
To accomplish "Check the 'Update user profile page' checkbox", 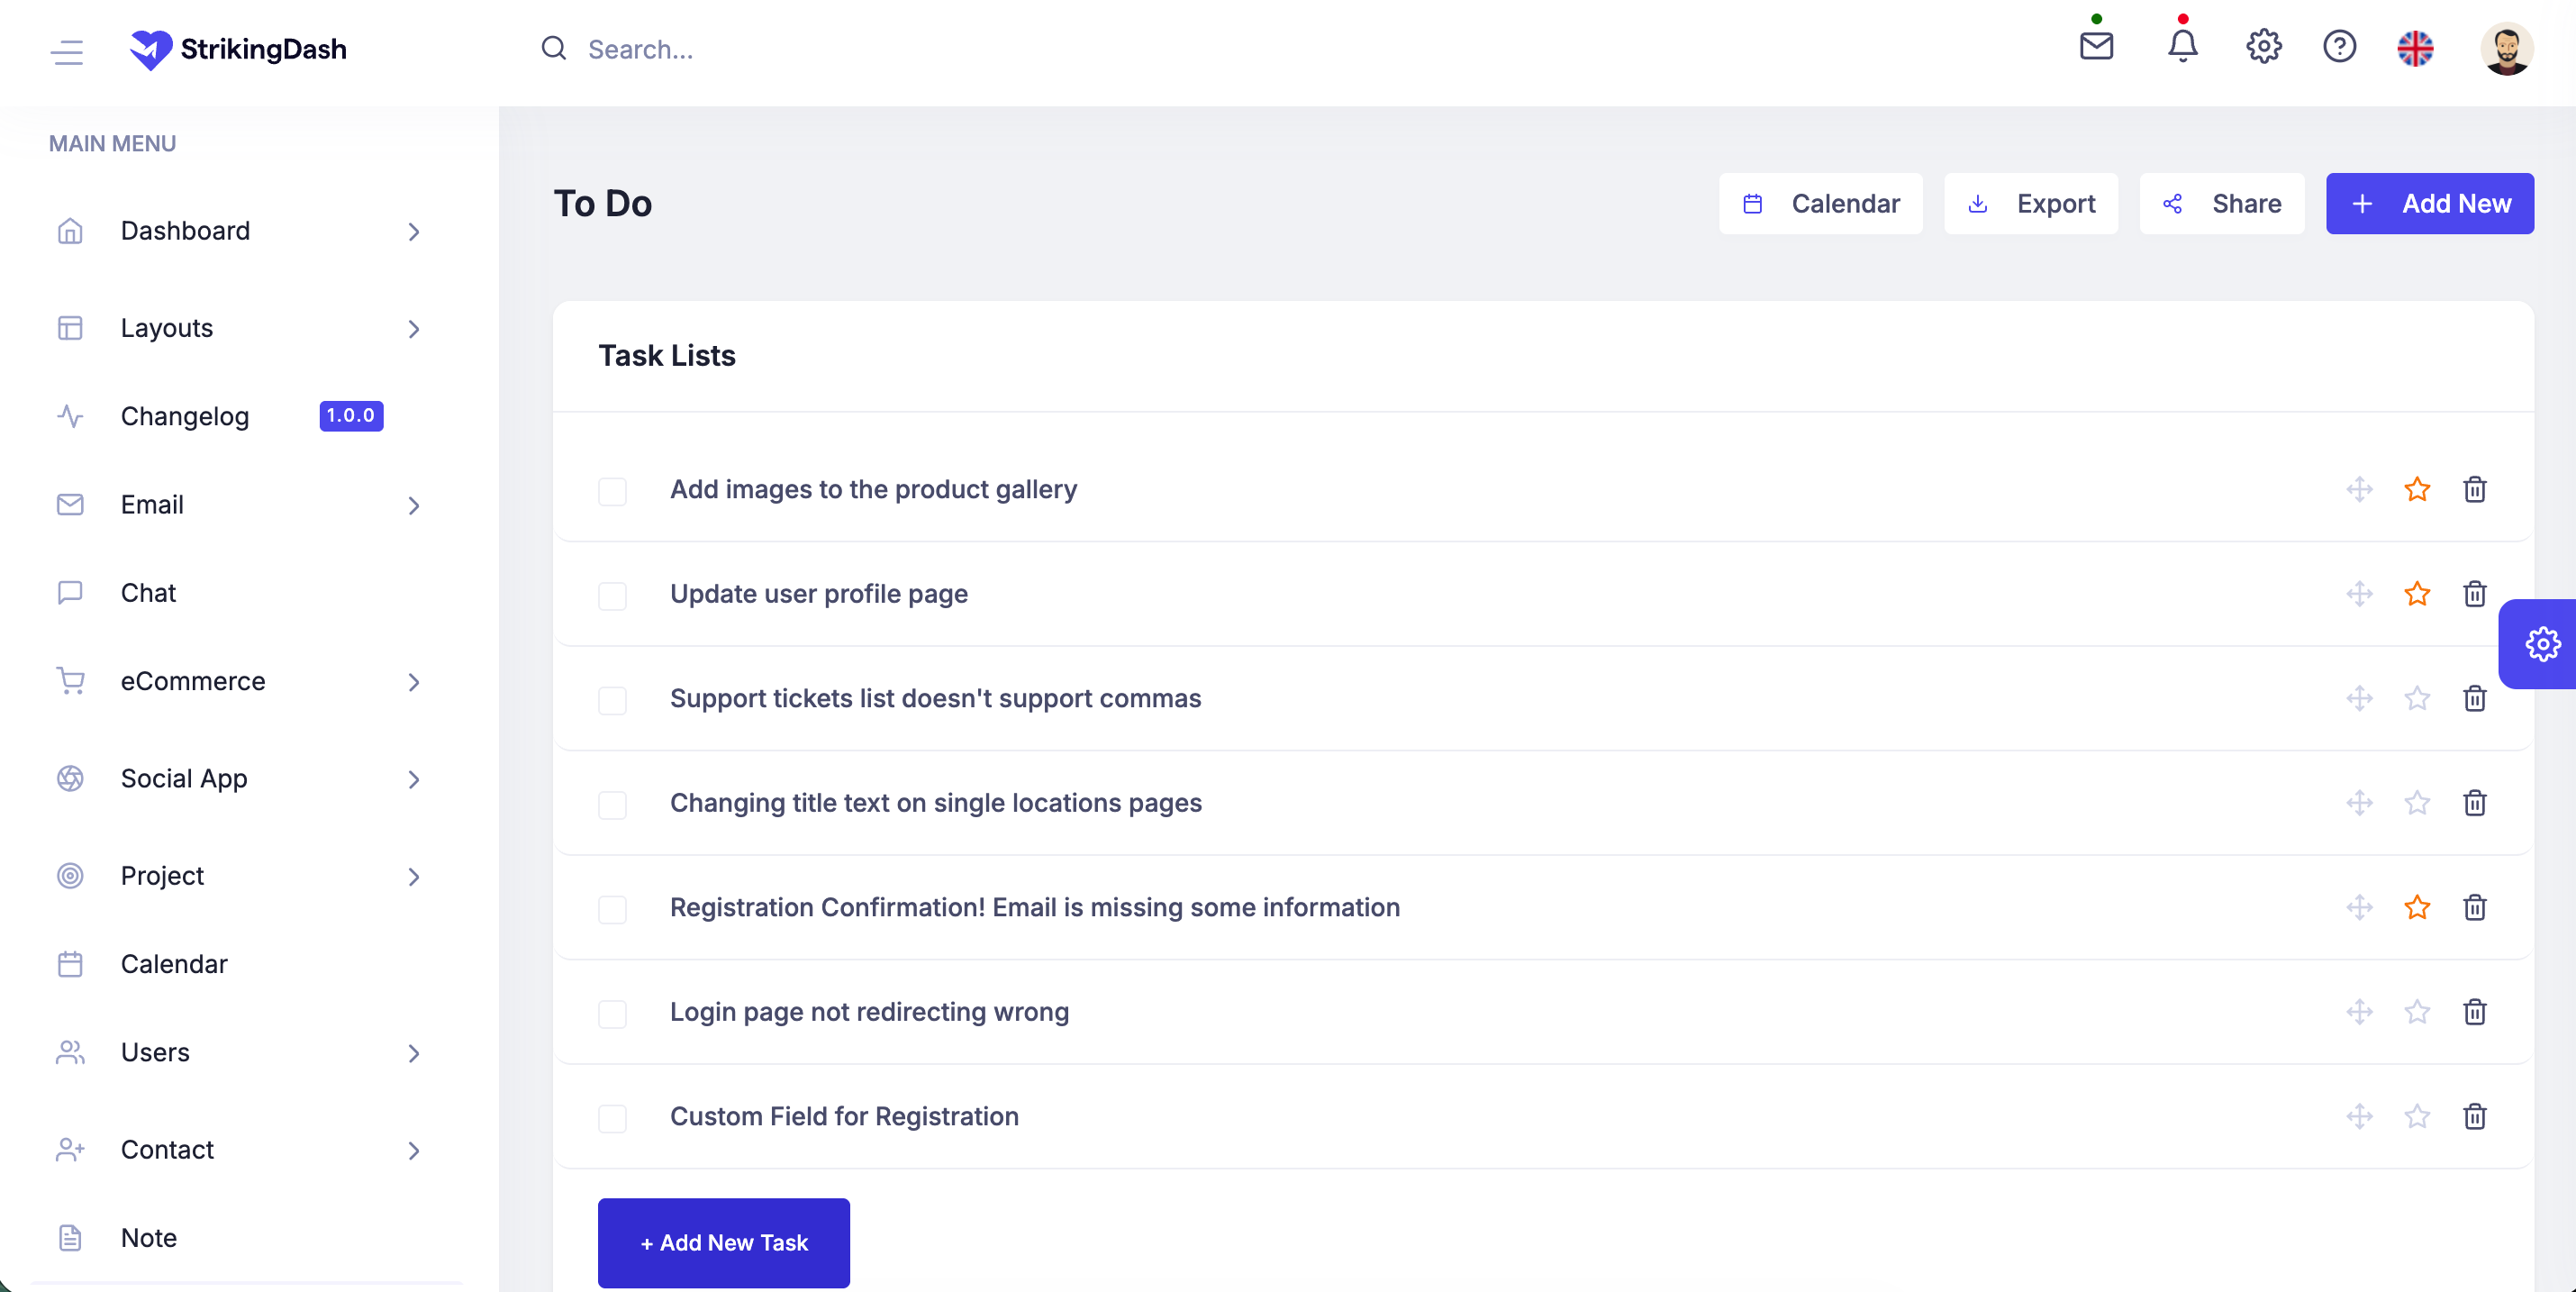I will click(x=613, y=596).
